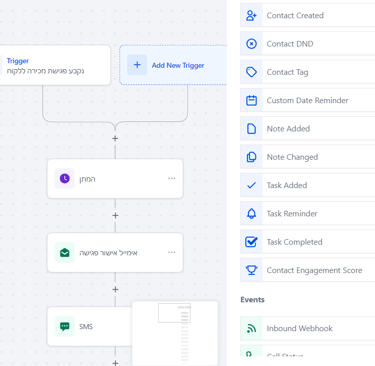Choose the Task Added trigger
This screenshot has width=375, height=366.
pyautogui.click(x=307, y=185)
